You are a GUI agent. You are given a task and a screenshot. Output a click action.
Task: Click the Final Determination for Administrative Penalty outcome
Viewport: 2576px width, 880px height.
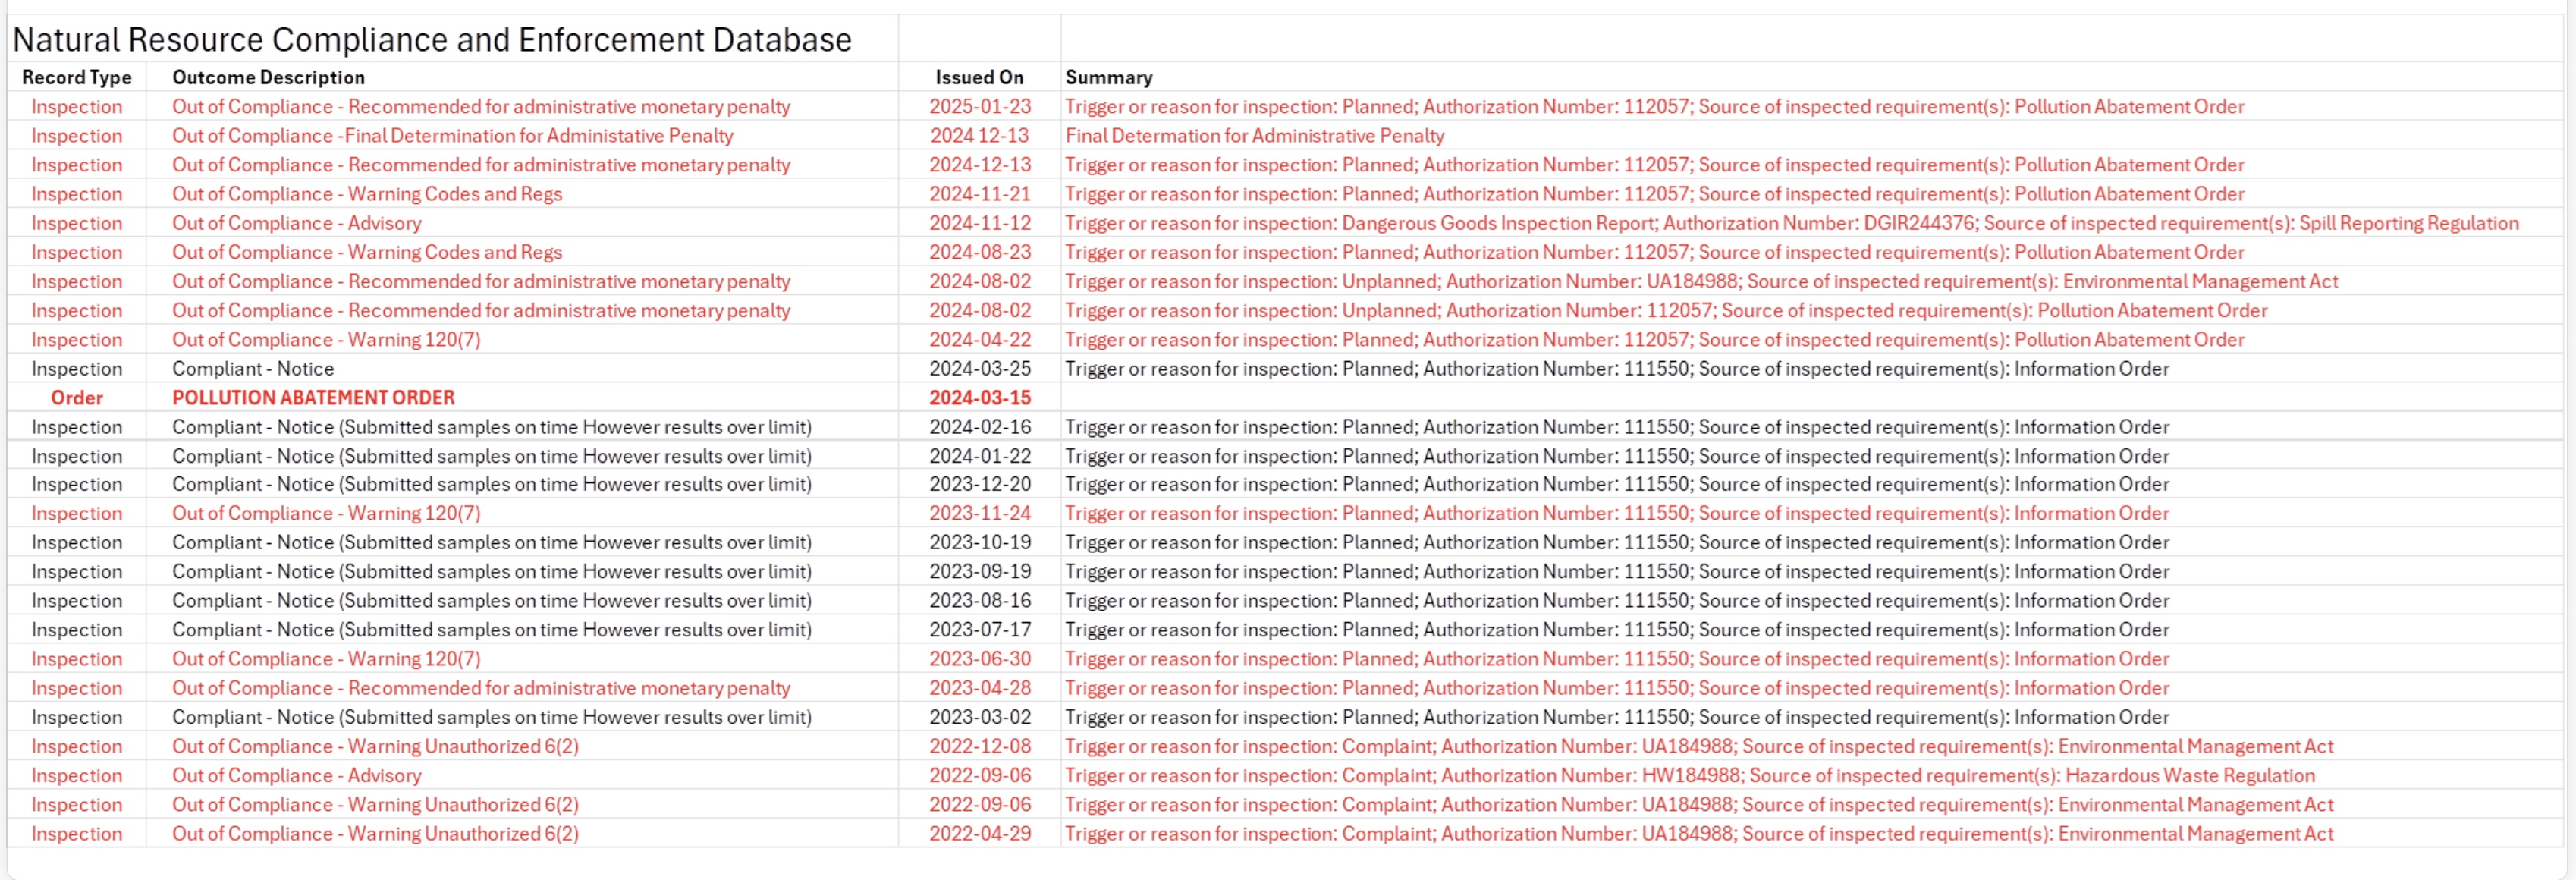click(x=452, y=136)
